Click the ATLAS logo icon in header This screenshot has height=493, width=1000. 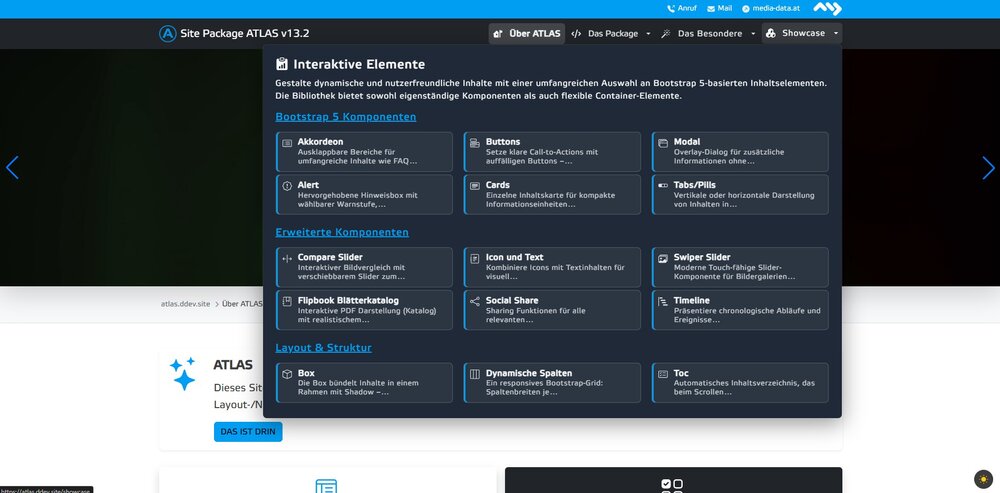coord(167,33)
